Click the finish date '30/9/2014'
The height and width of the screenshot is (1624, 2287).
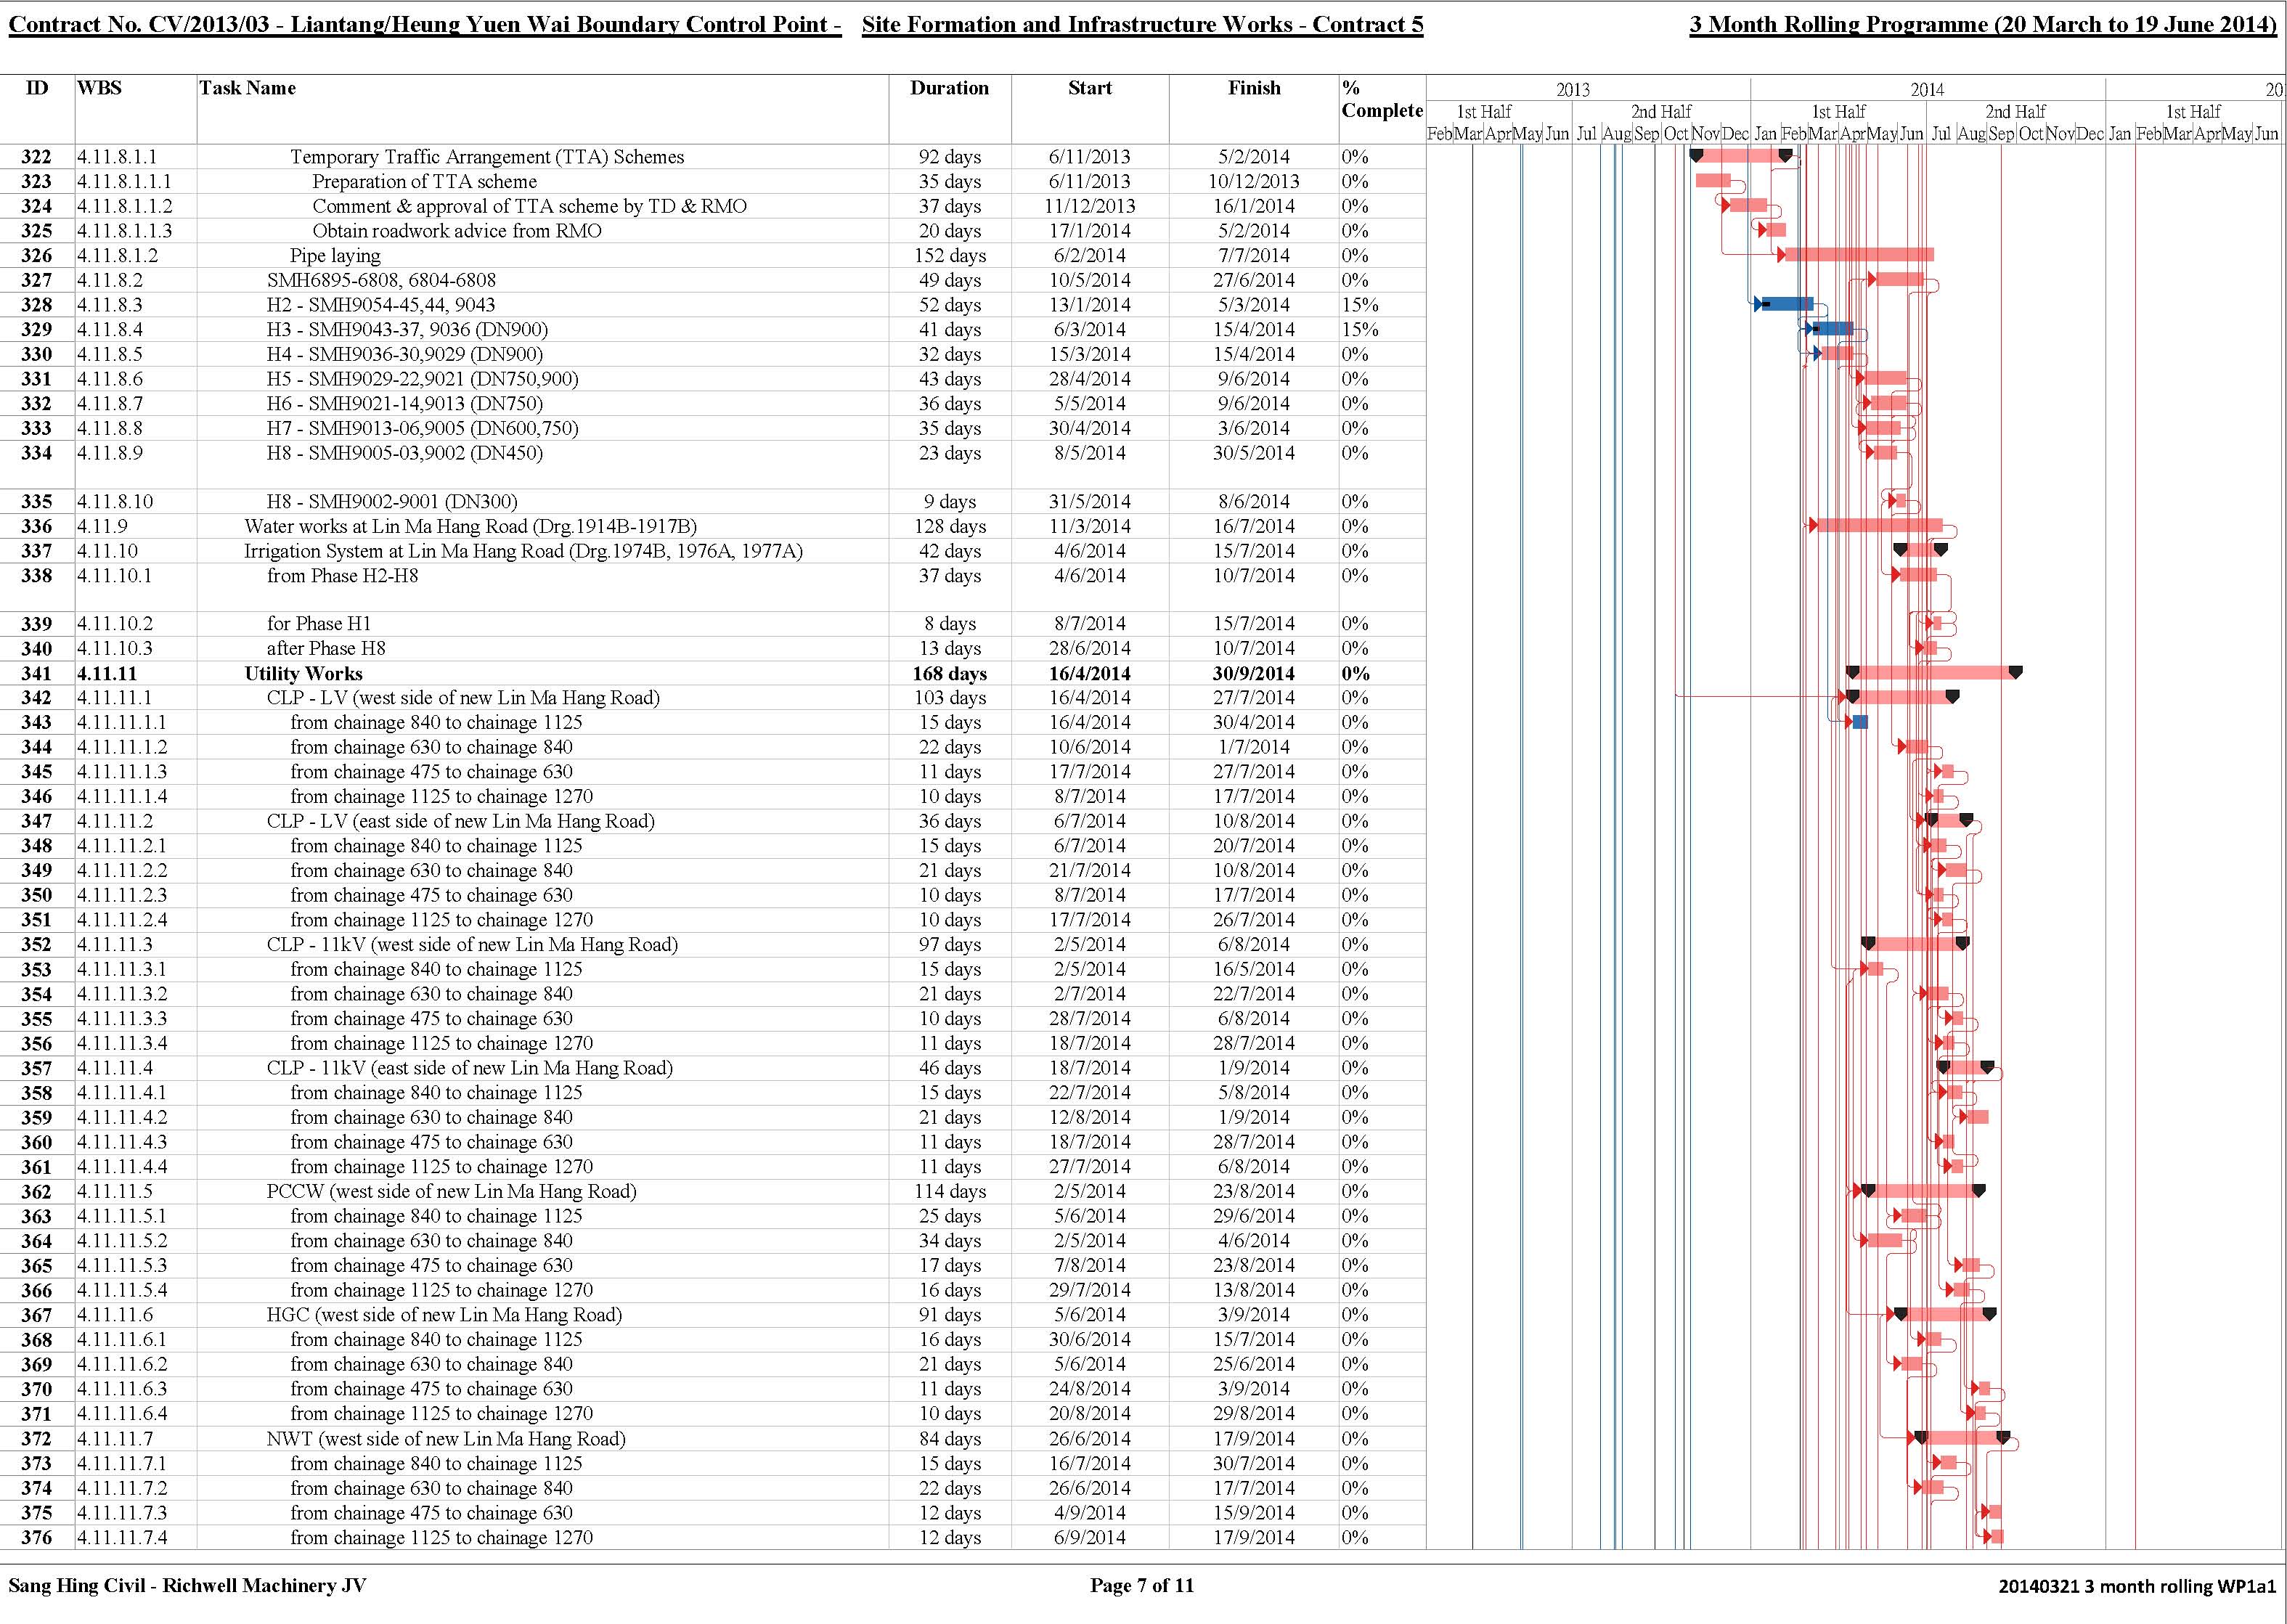(1254, 674)
